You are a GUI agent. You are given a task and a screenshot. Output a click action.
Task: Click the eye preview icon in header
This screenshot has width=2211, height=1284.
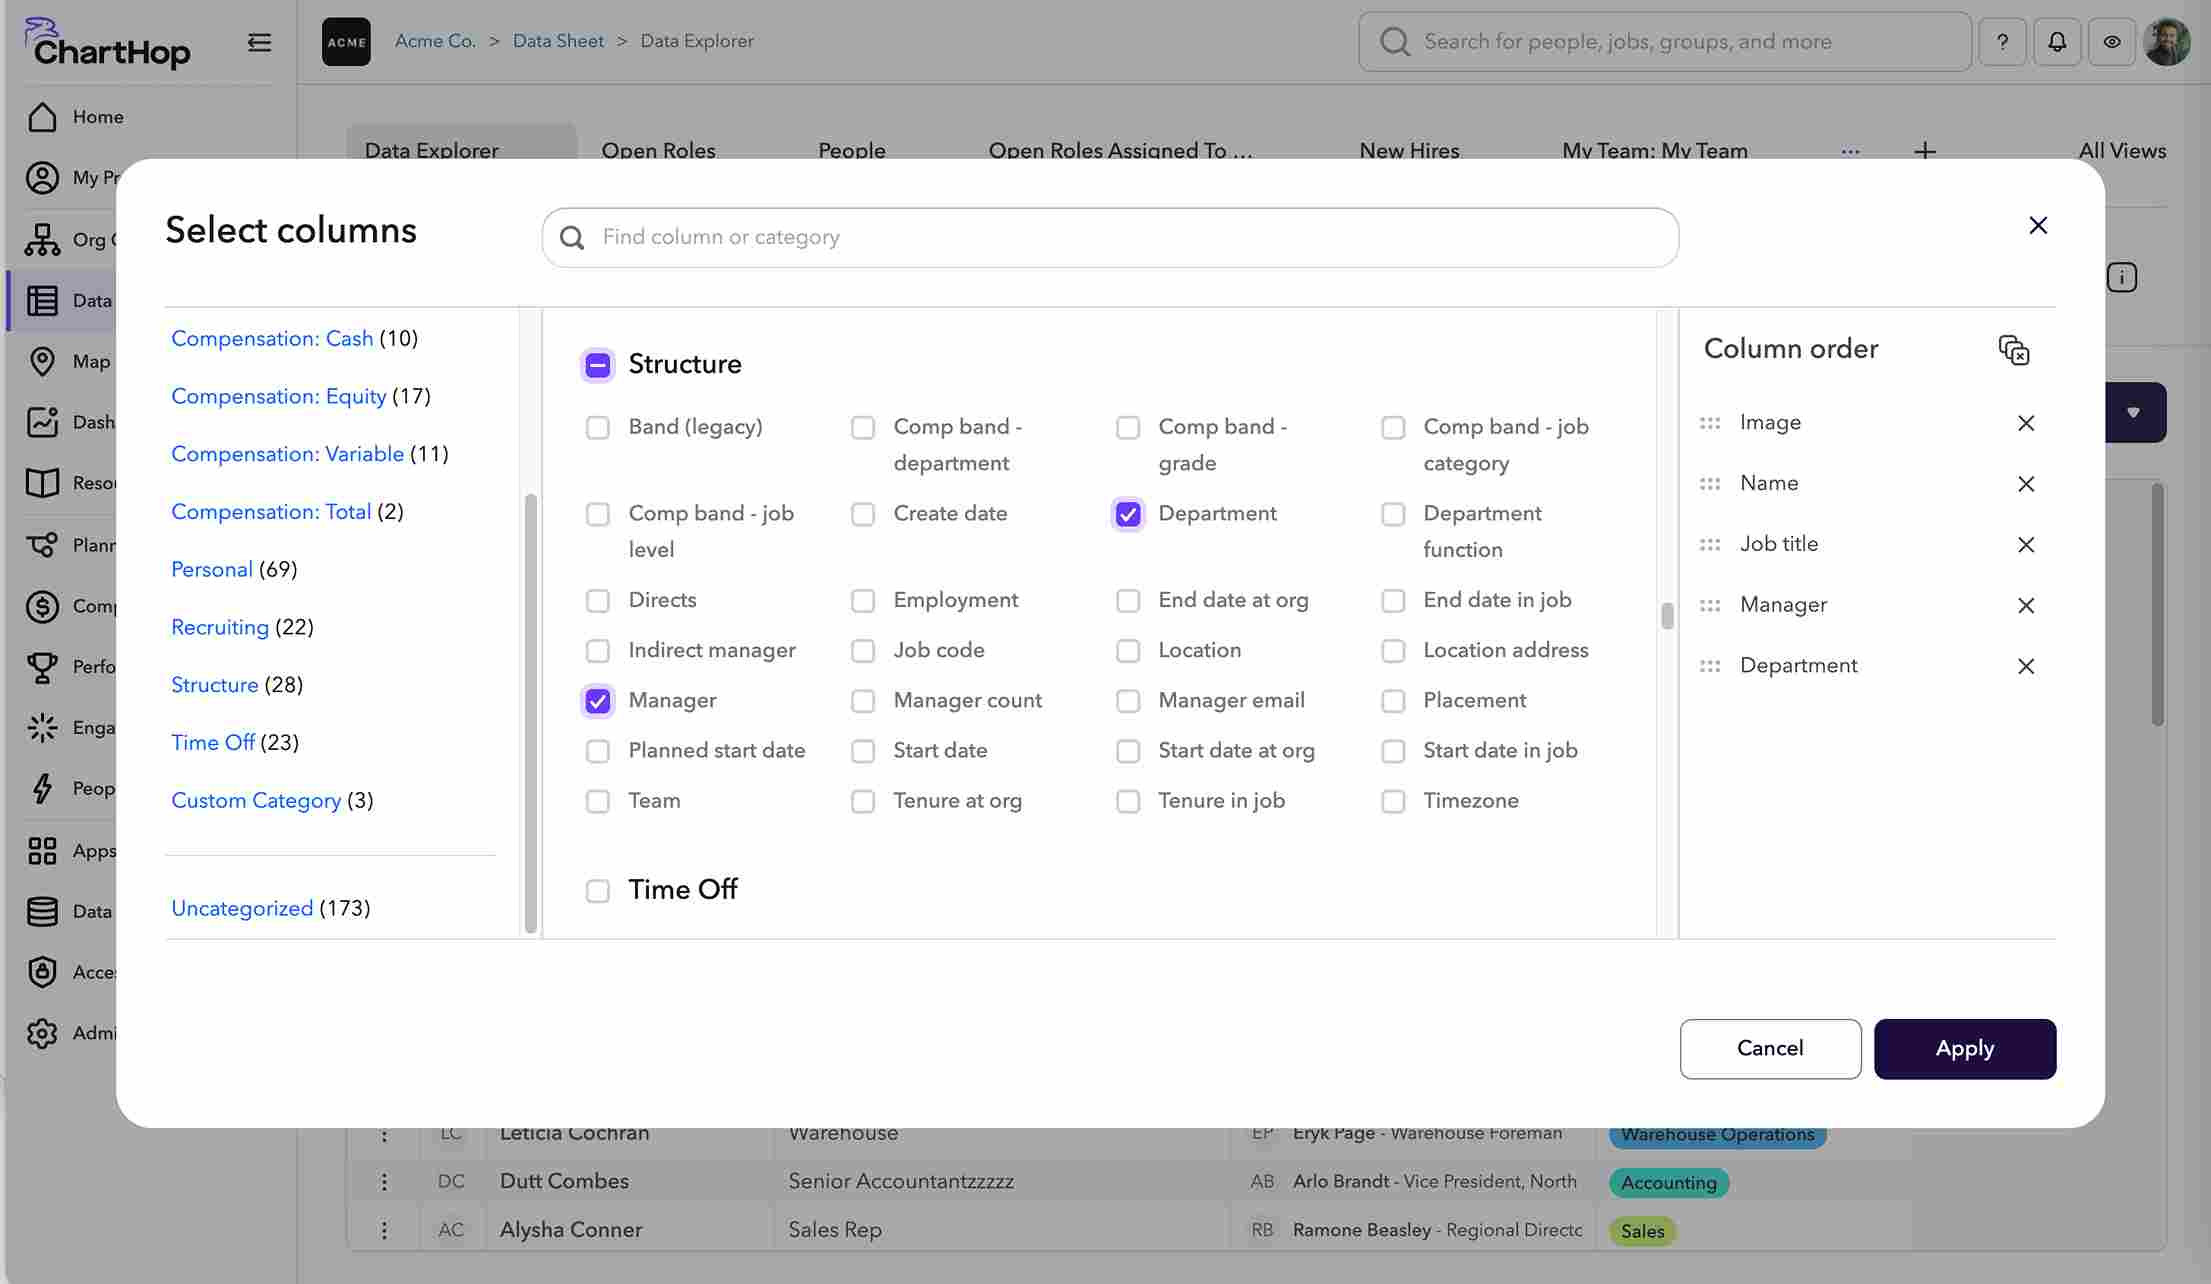(x=2112, y=42)
